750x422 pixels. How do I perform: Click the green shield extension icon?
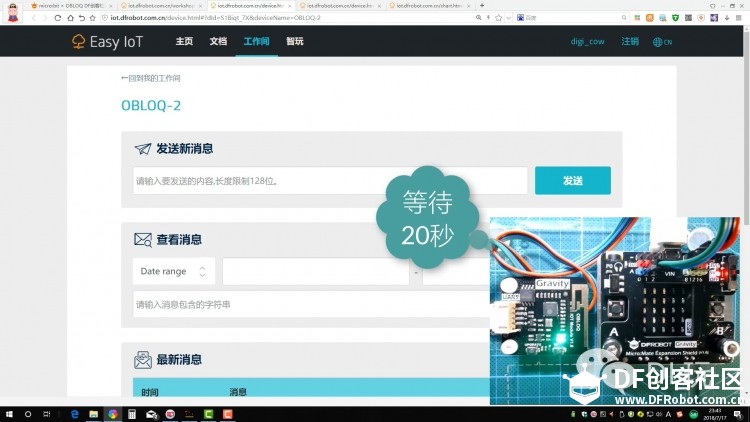click(x=675, y=18)
